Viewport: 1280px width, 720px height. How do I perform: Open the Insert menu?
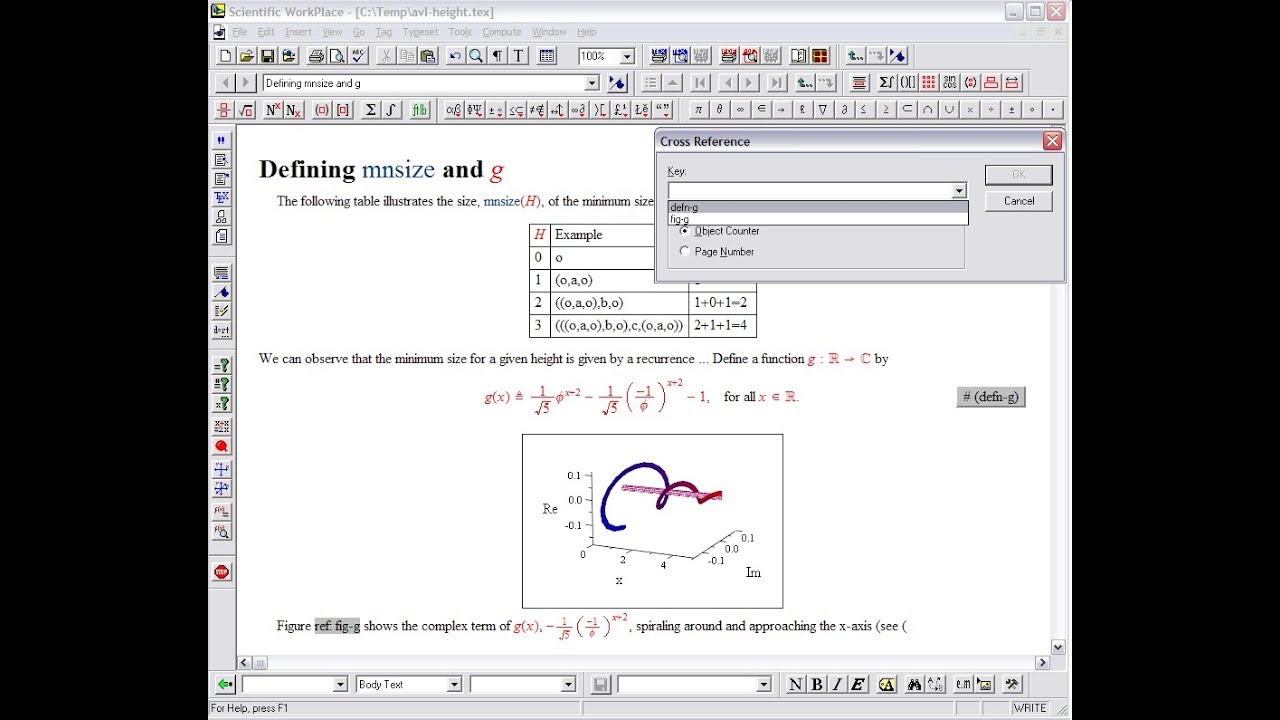click(x=298, y=32)
